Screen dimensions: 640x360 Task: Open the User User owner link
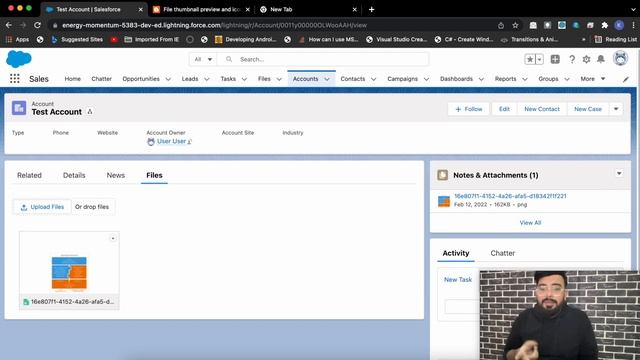[x=171, y=141]
